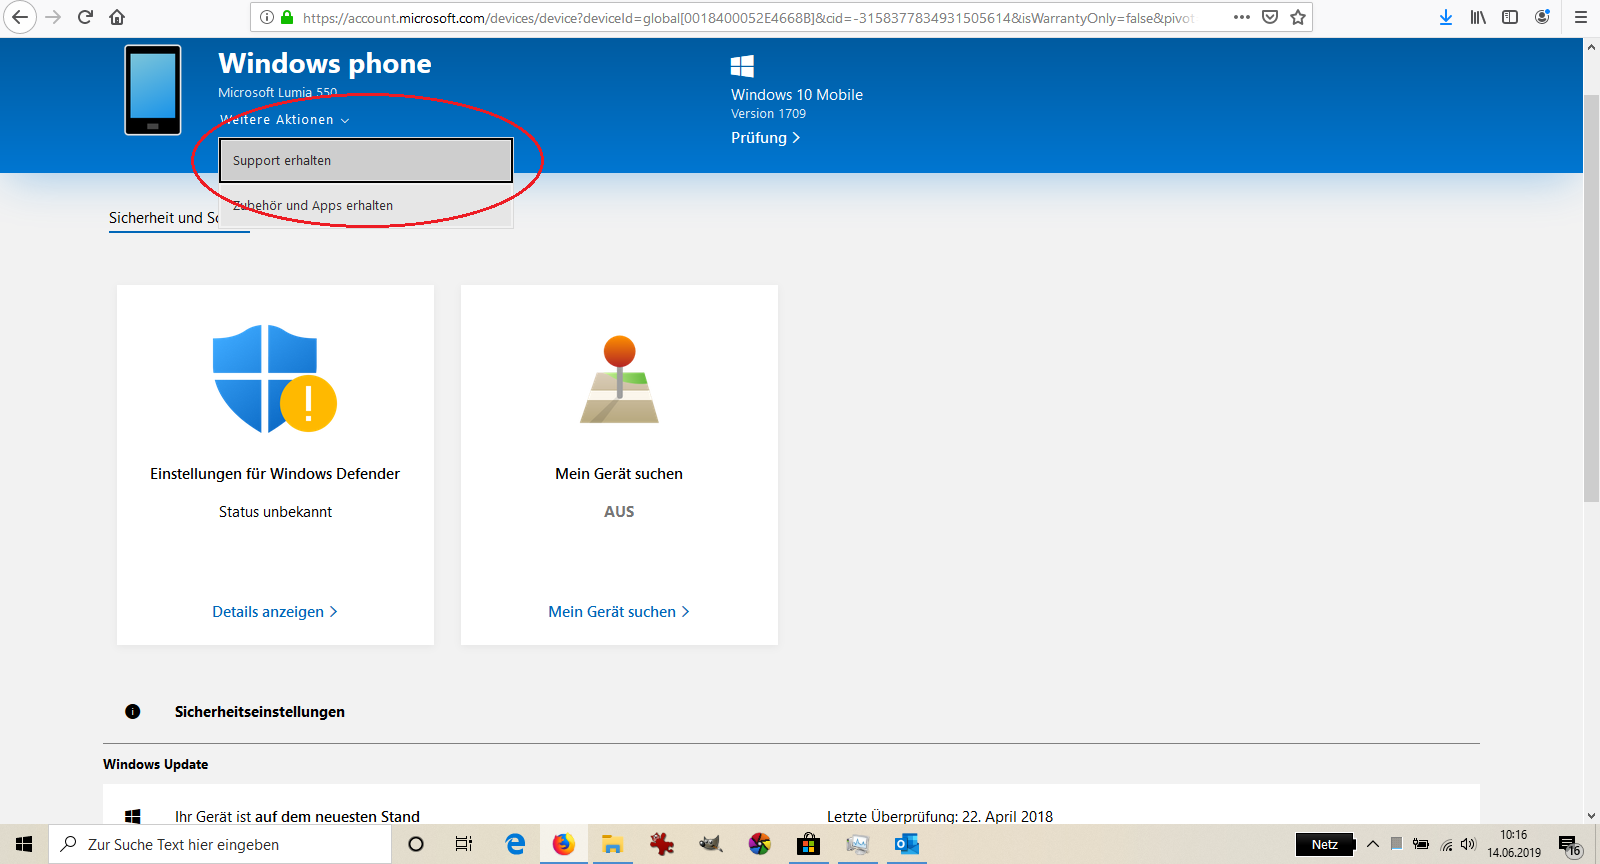
Task: Click the green padlock security icon
Action: point(287,17)
